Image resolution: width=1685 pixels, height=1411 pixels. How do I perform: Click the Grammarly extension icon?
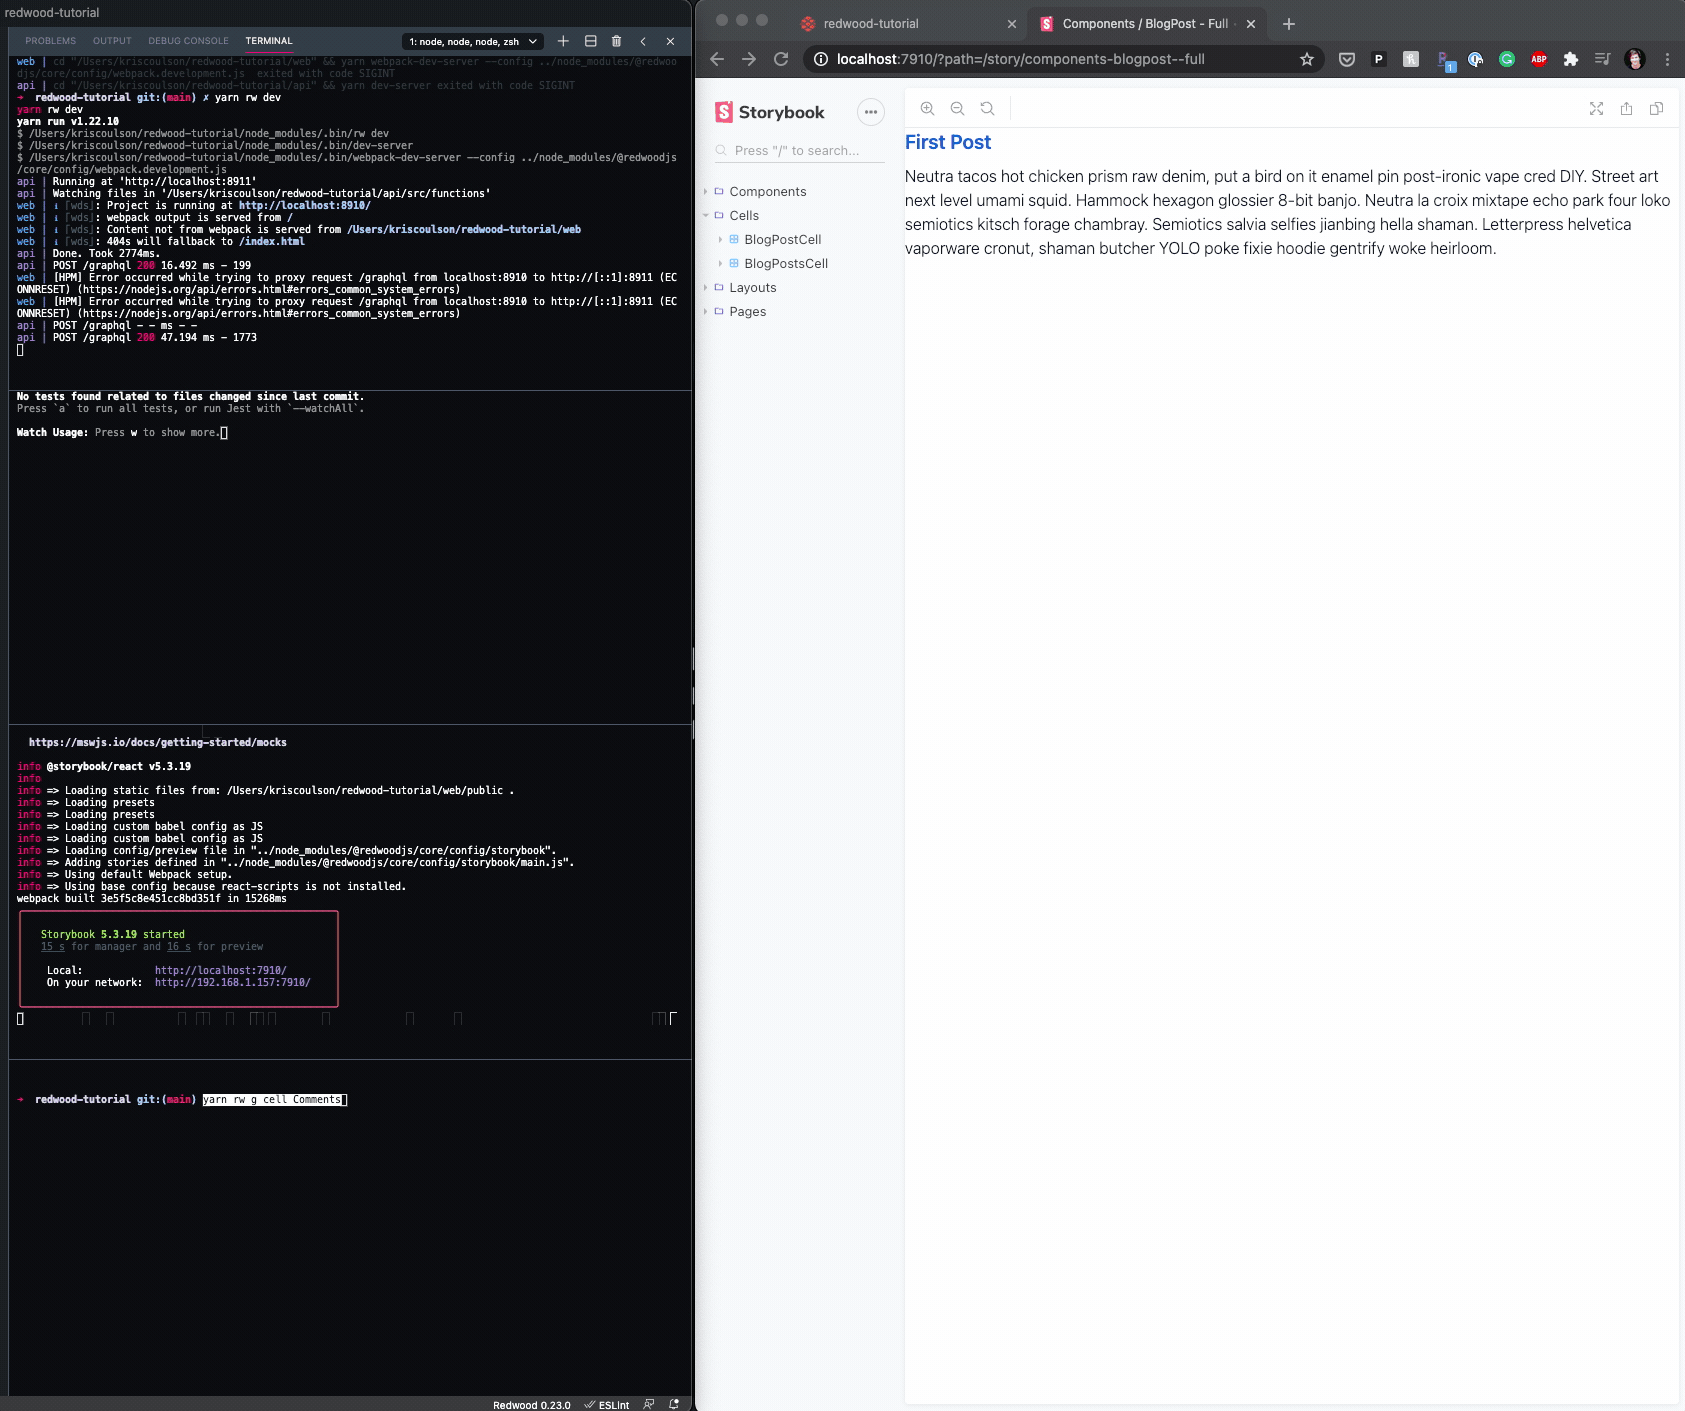pos(1507,59)
